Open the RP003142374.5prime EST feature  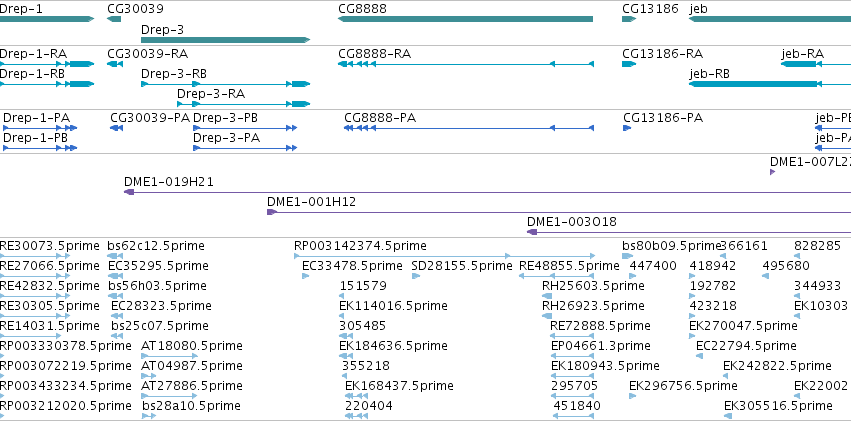point(445,256)
